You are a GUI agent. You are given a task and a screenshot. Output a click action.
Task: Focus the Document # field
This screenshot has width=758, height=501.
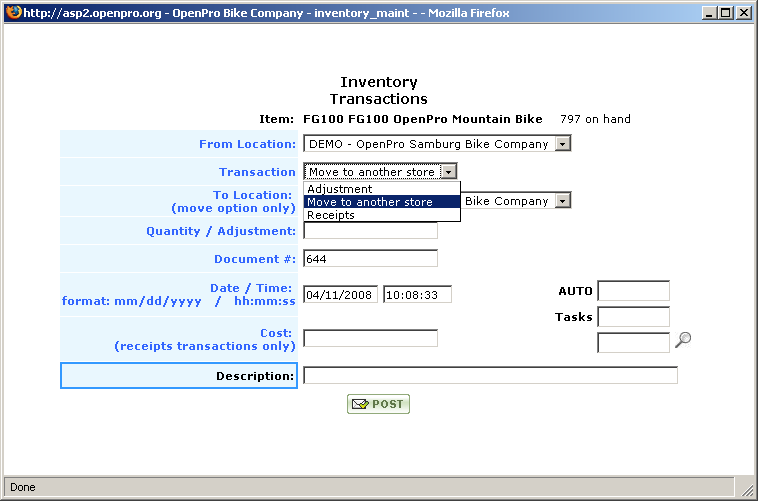coord(370,259)
